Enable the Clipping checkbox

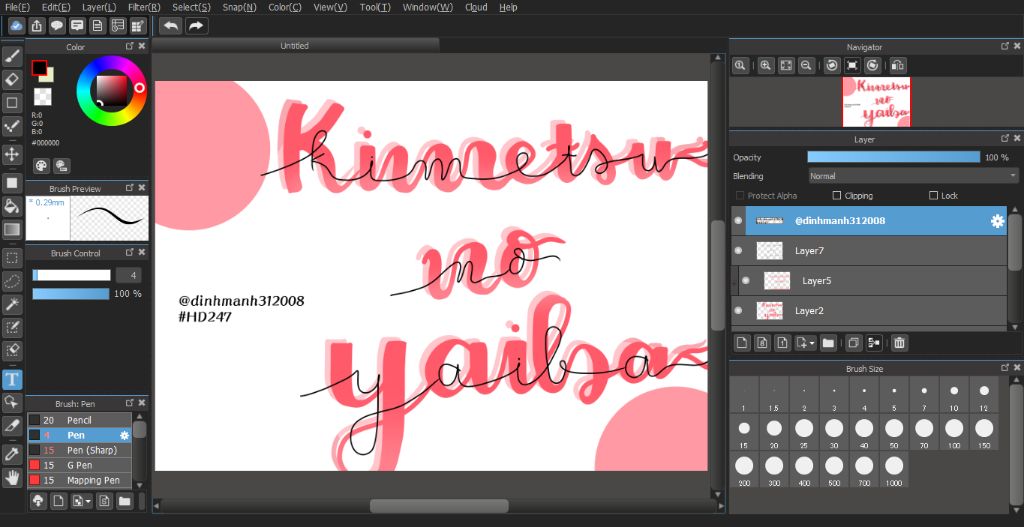pos(837,196)
